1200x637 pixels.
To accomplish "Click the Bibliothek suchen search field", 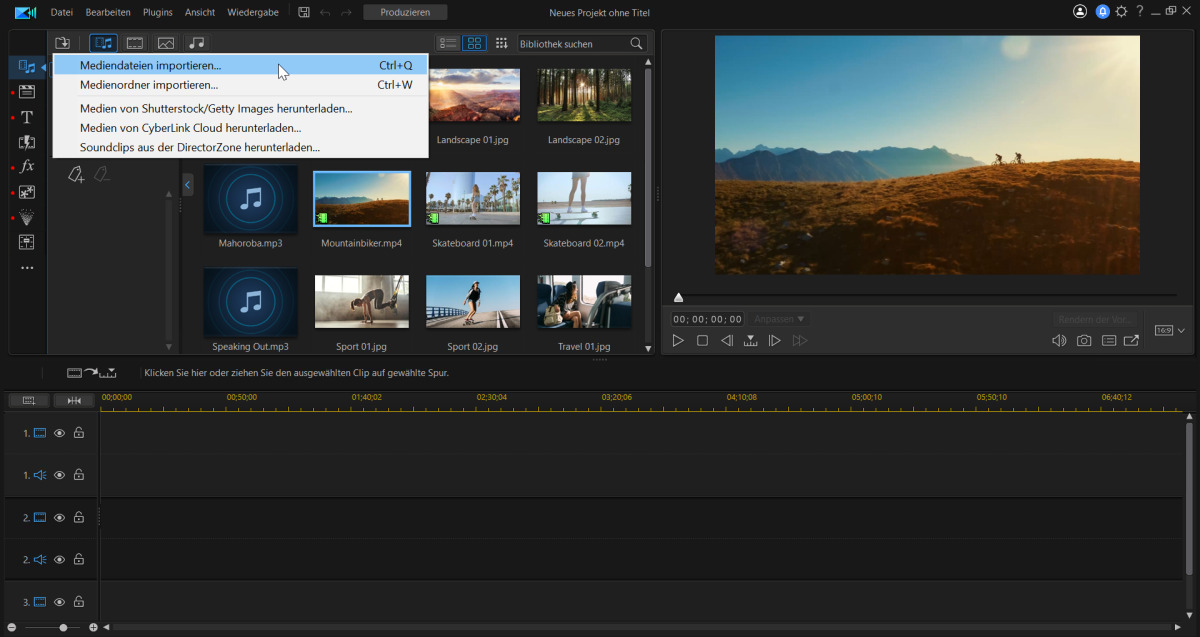I will [572, 44].
